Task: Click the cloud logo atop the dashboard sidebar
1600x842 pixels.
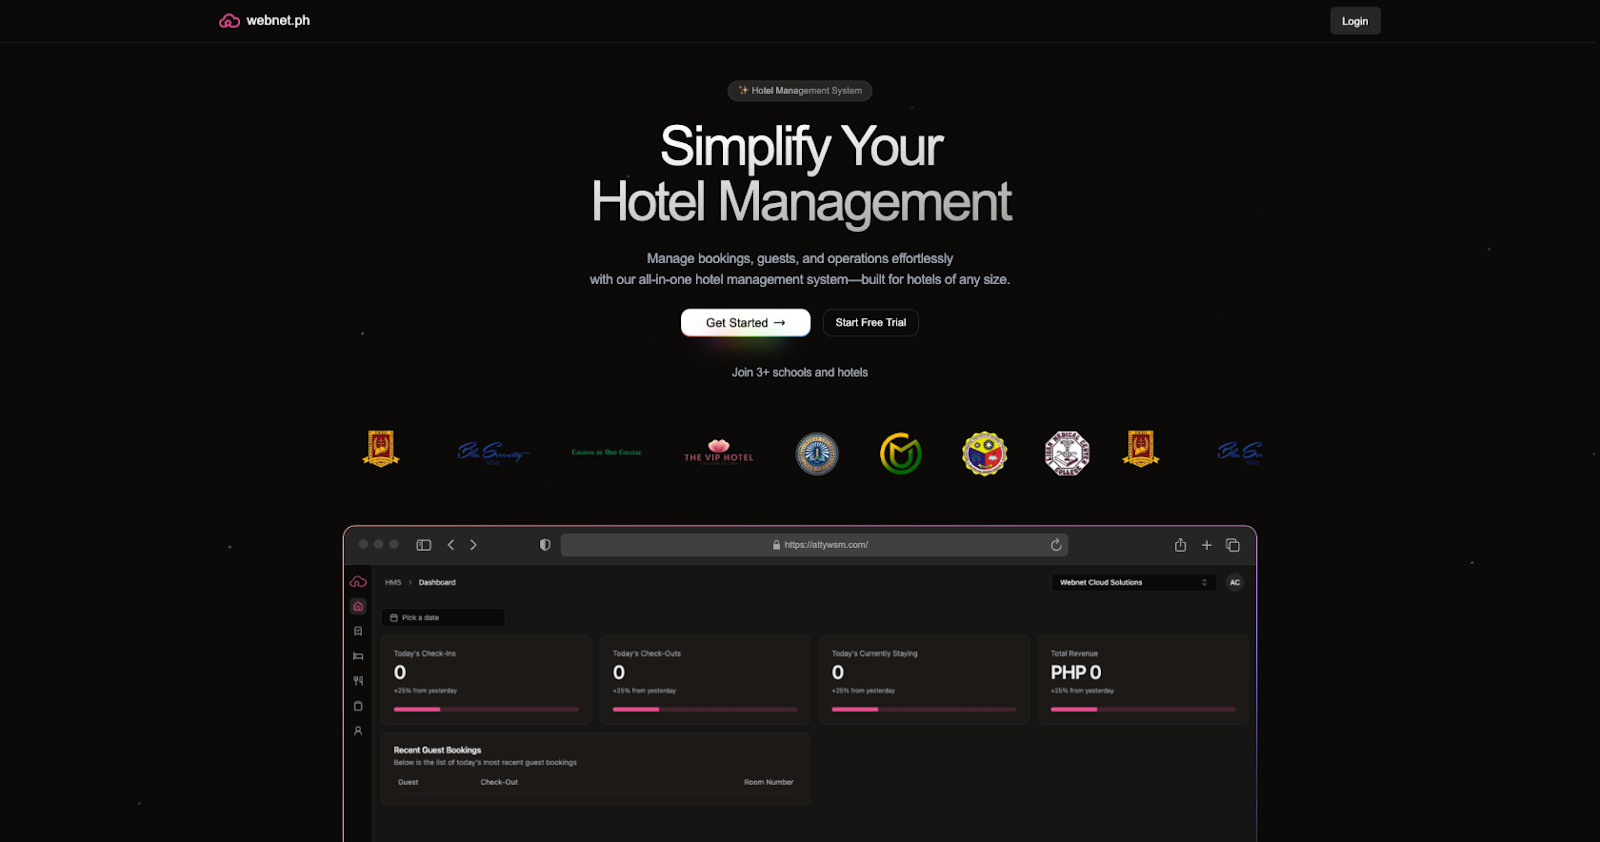Action: coord(358,582)
